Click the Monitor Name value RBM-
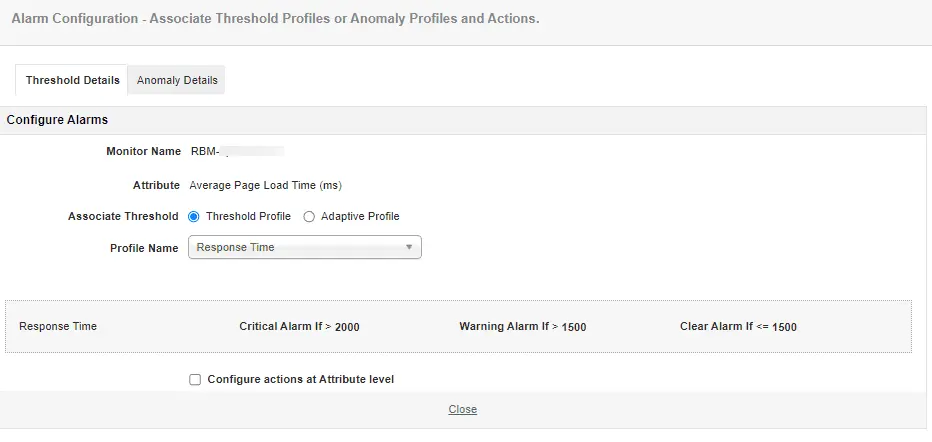 tap(205, 152)
